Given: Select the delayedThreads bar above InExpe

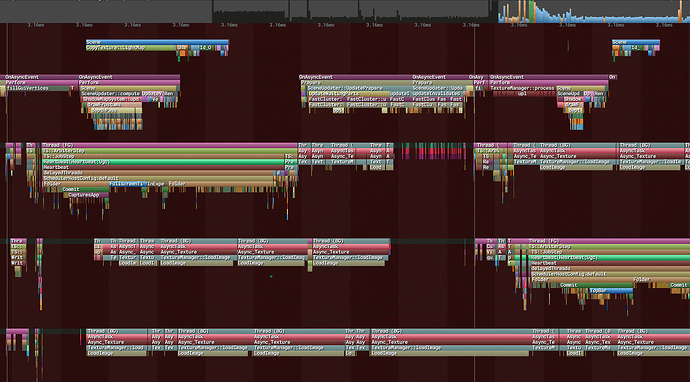Looking at the screenshot, I should point(158,173).
